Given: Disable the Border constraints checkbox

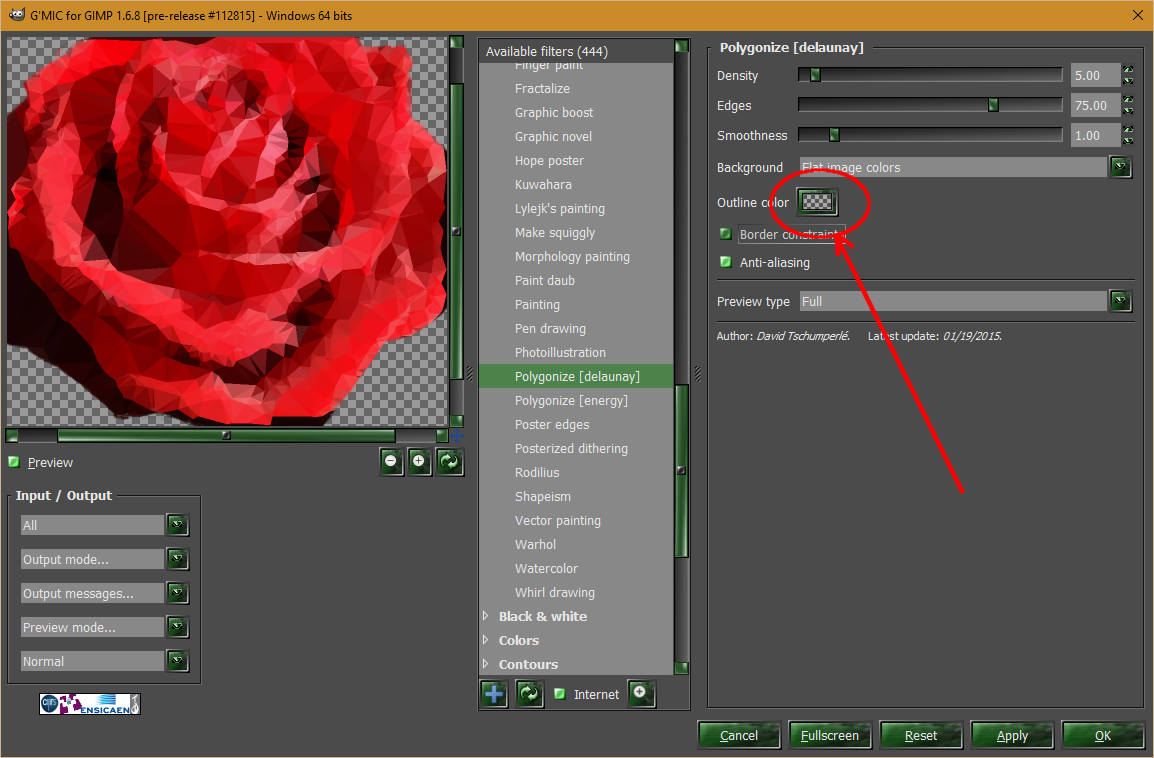Looking at the screenshot, I should tap(726, 234).
